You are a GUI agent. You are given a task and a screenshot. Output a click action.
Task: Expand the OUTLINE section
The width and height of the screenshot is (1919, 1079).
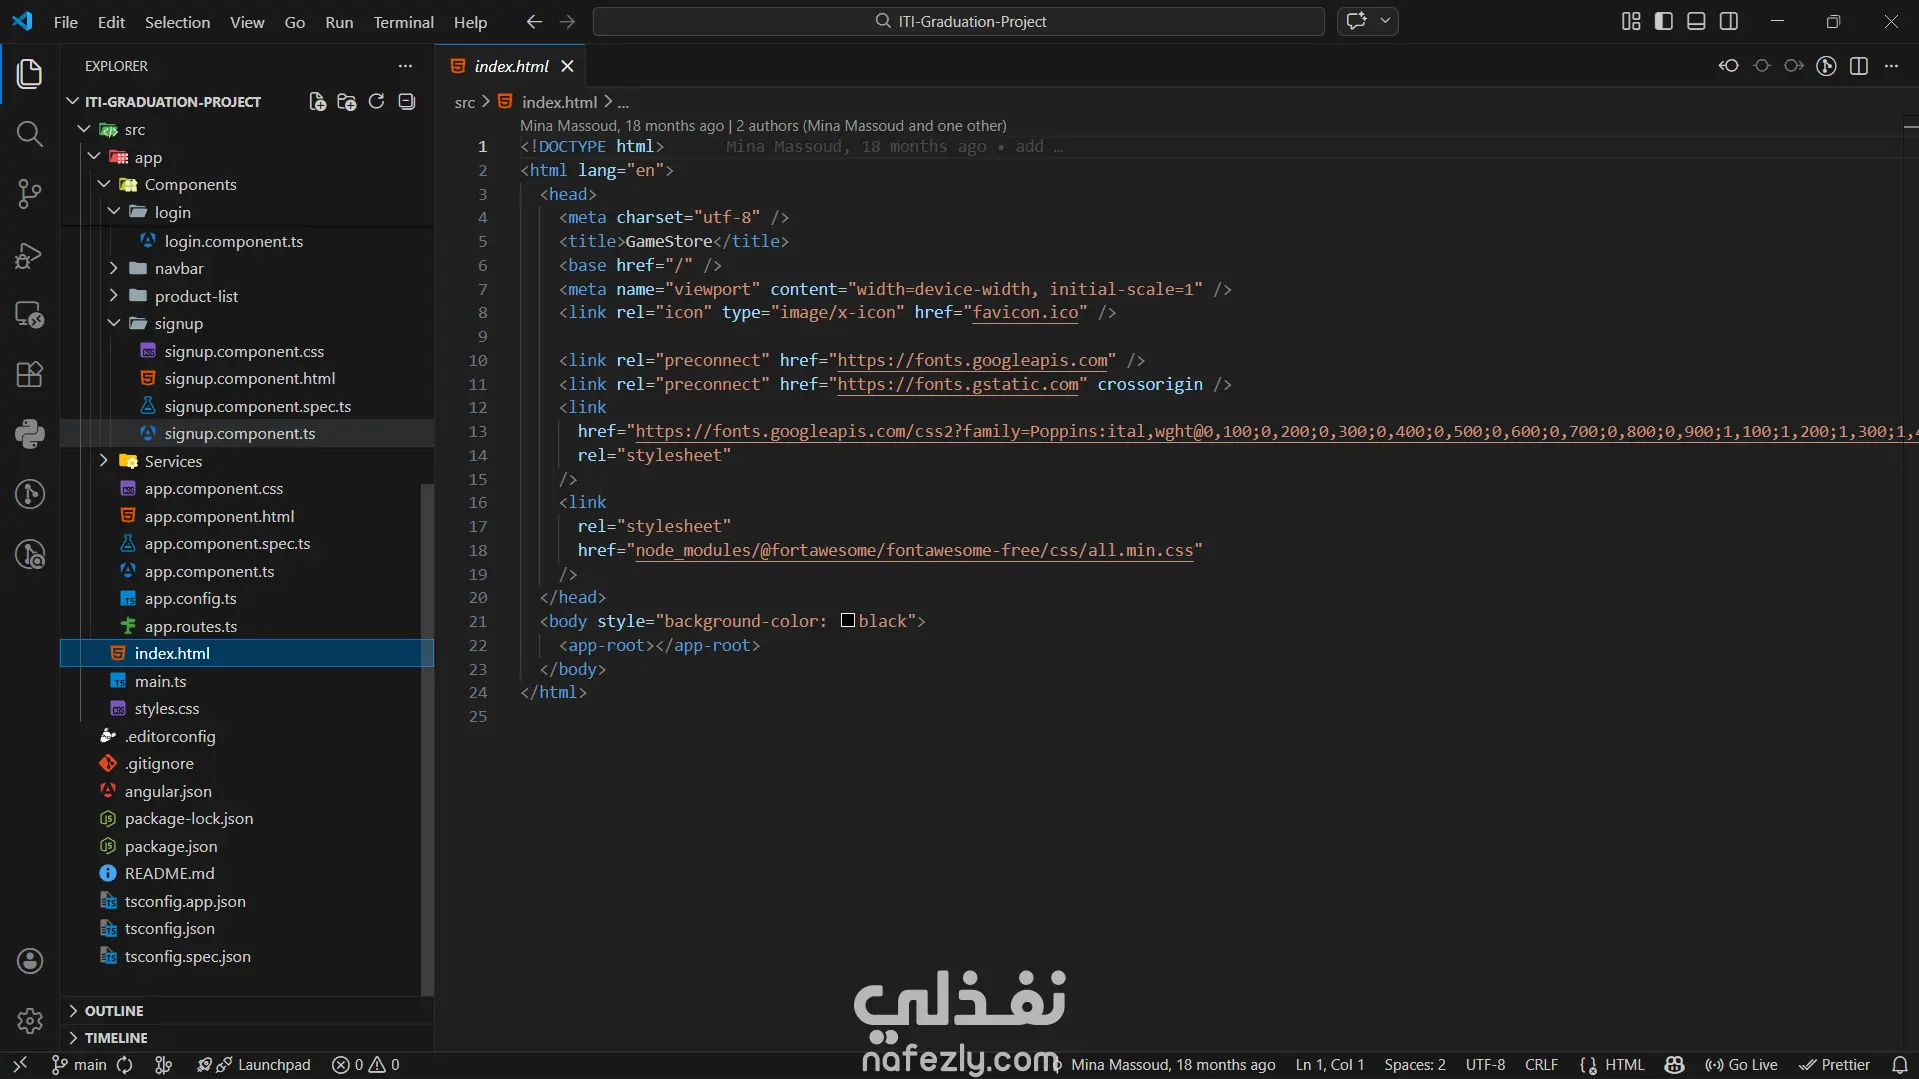[x=247, y=1011]
